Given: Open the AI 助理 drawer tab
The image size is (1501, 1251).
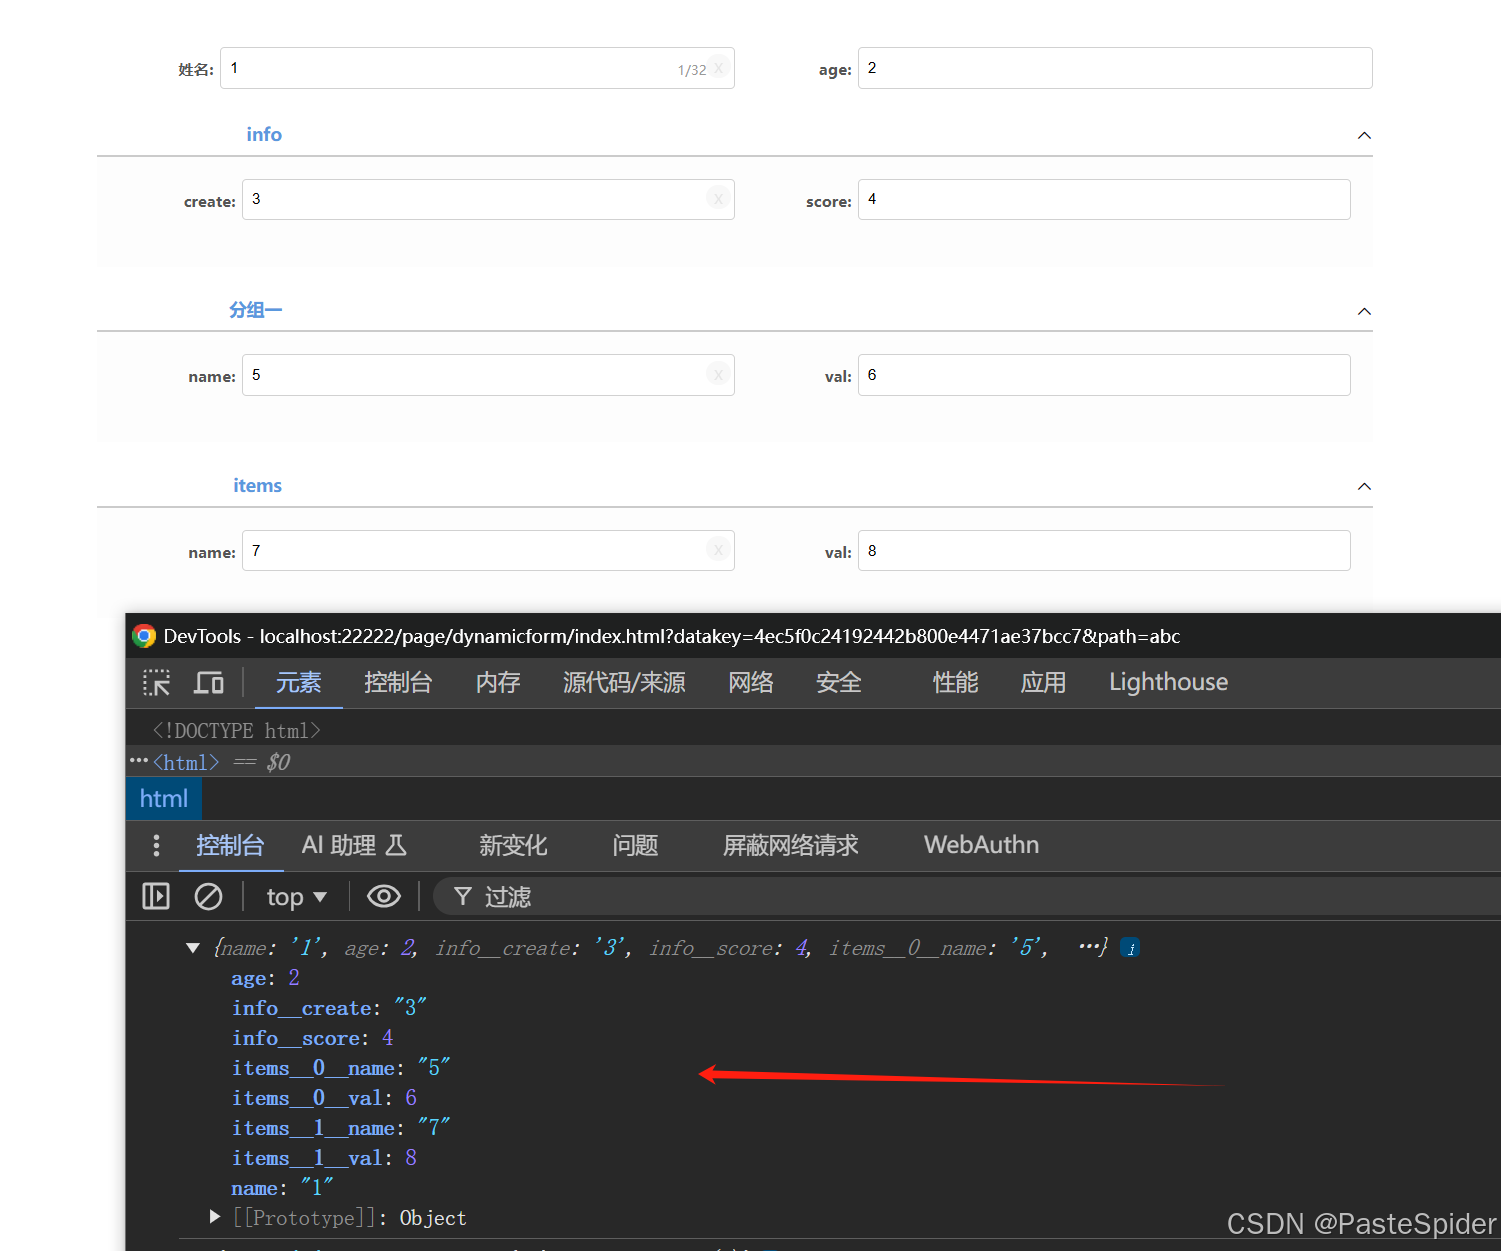Looking at the screenshot, I should point(354,846).
